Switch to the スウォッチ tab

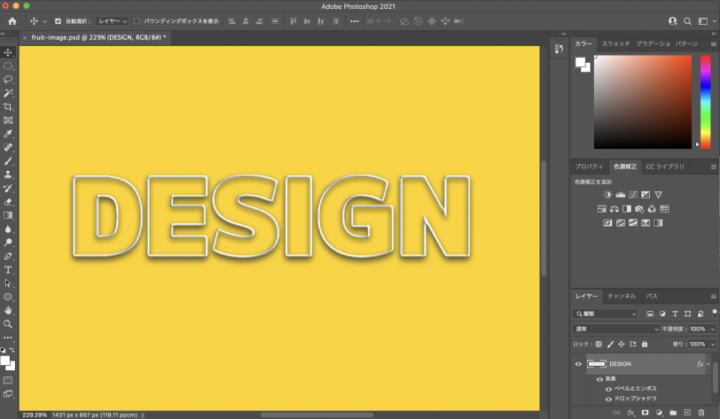[615, 44]
